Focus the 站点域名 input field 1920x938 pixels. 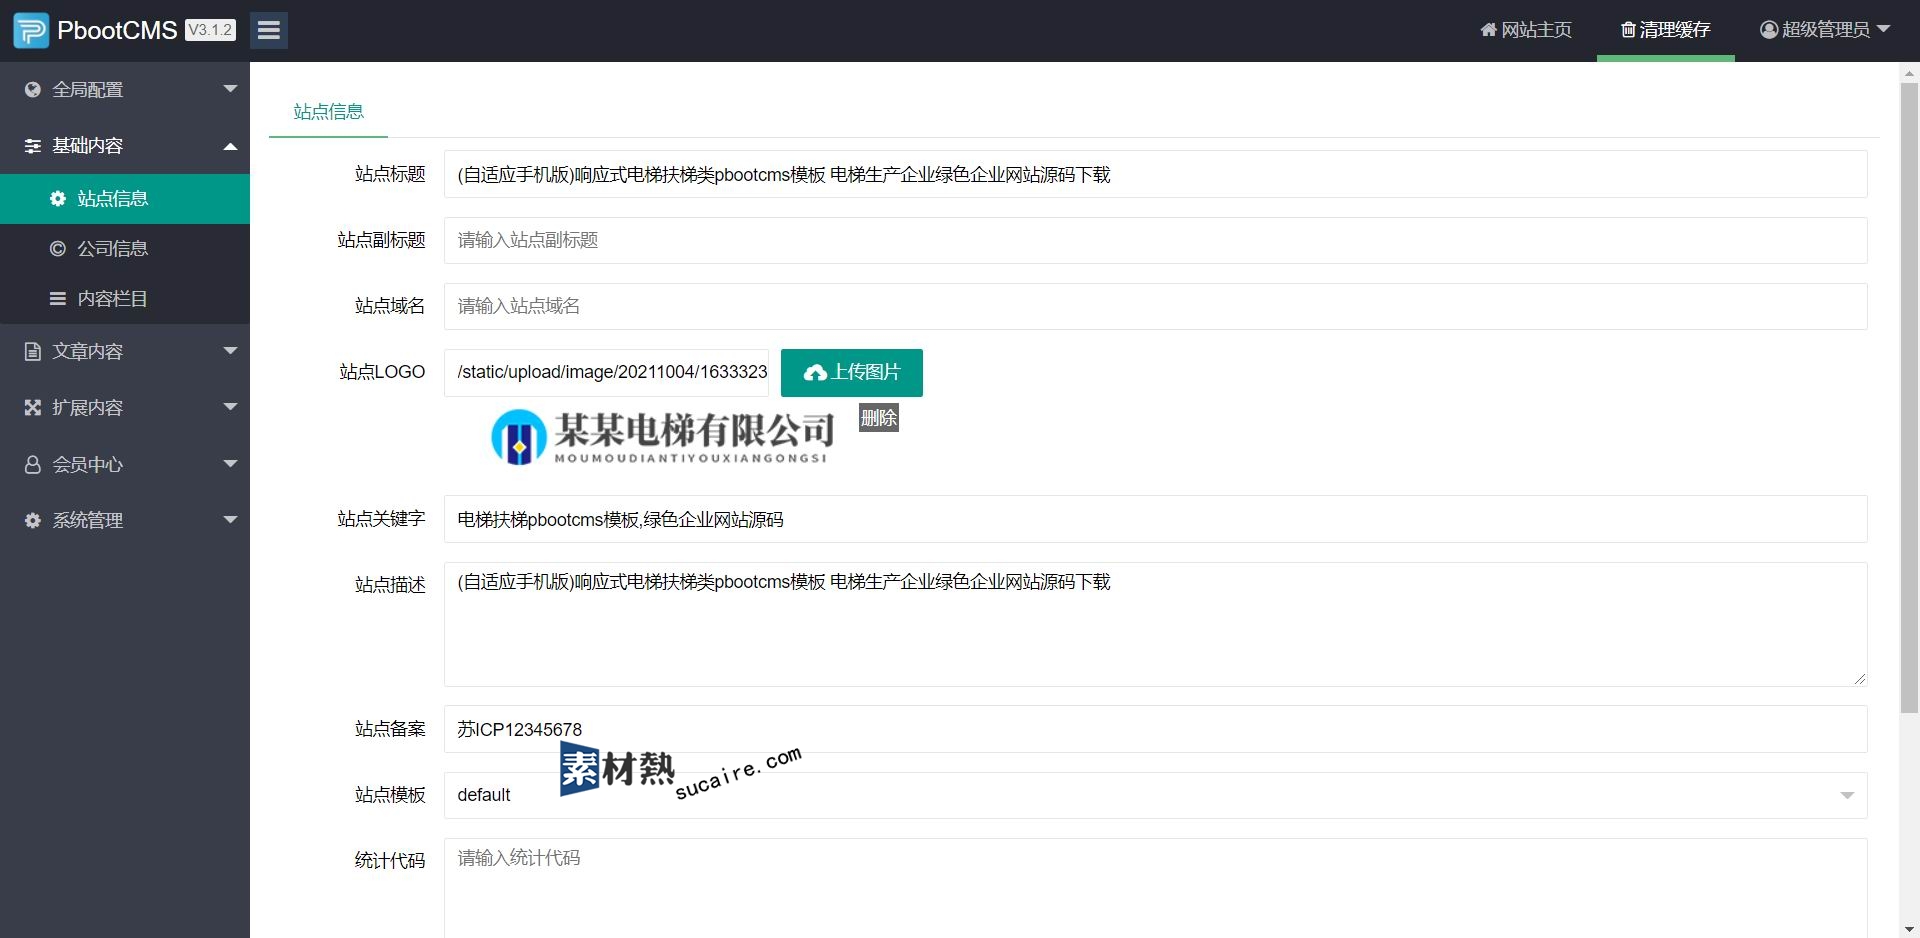click(x=1155, y=306)
